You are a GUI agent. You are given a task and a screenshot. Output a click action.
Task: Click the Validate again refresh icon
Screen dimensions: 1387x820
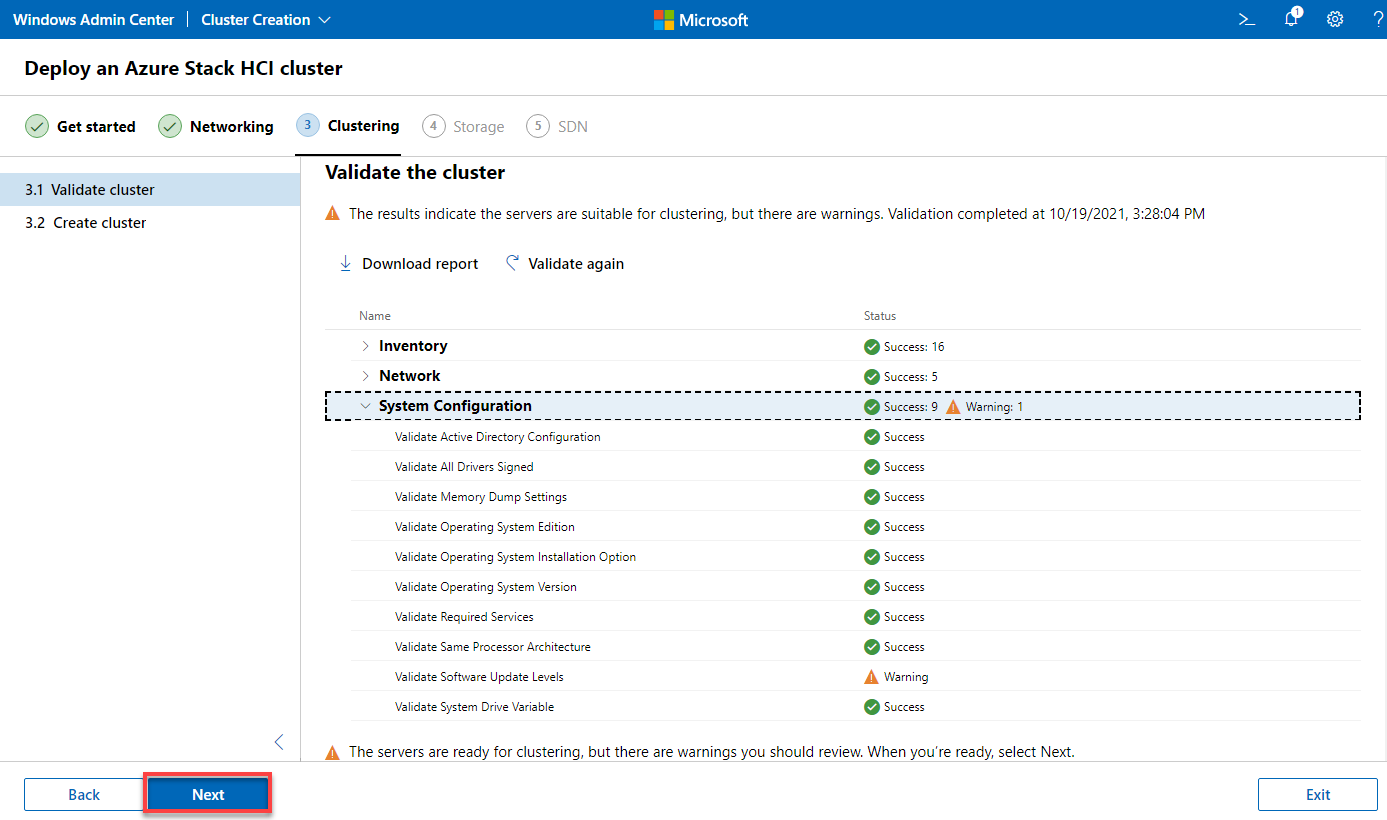point(512,263)
